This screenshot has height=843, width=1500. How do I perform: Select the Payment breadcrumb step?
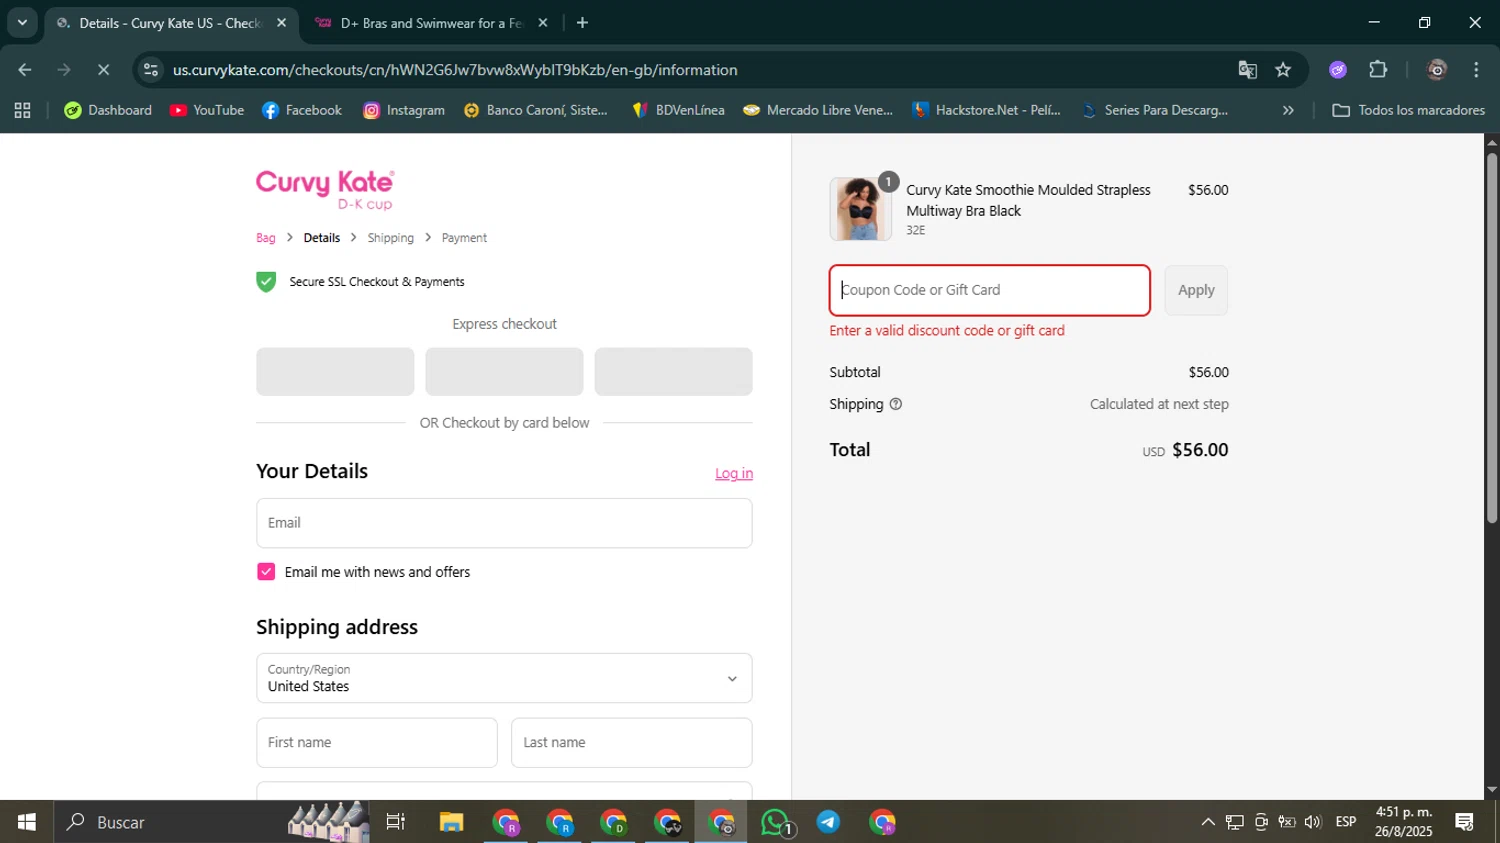pos(464,238)
